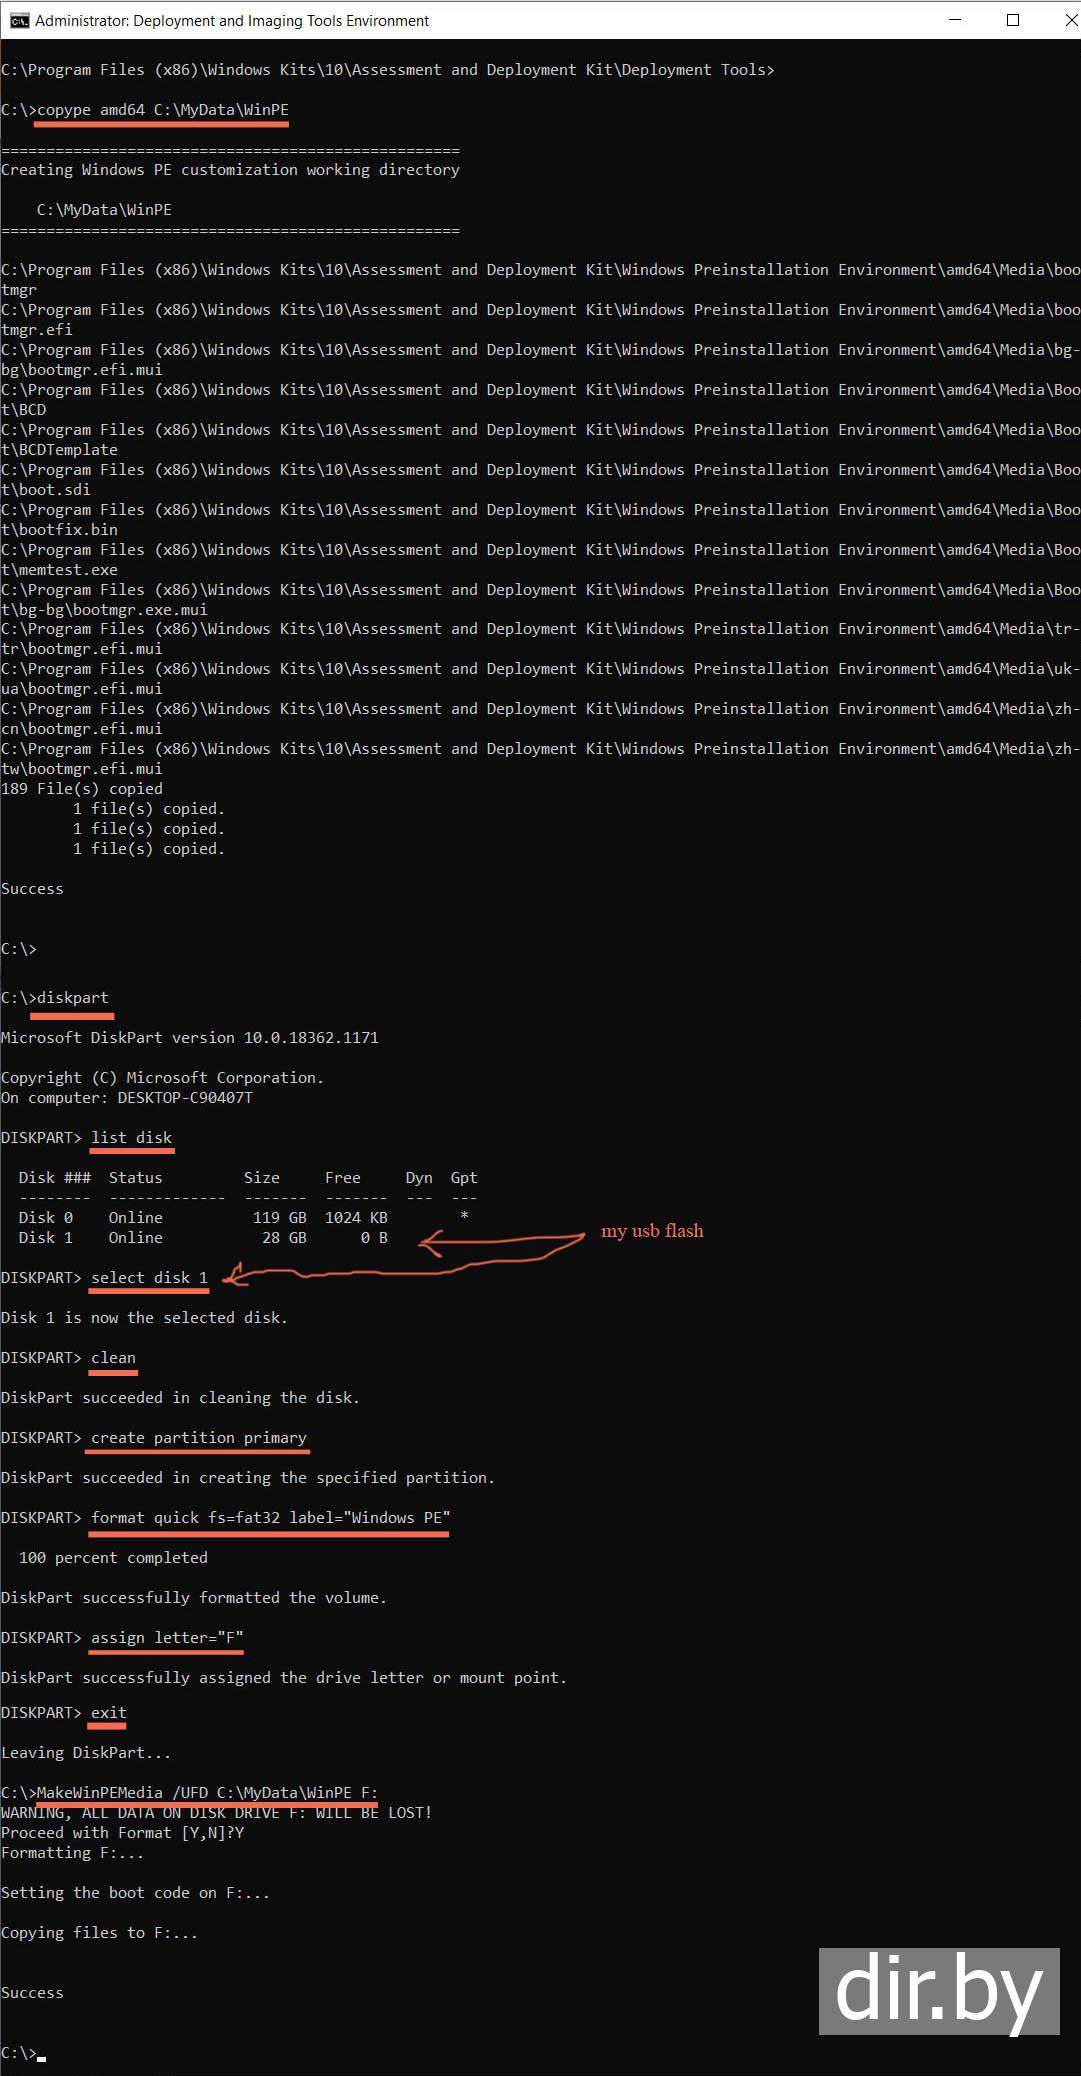
Task: Click the command prompt icon in title bar
Action: tap(19, 20)
